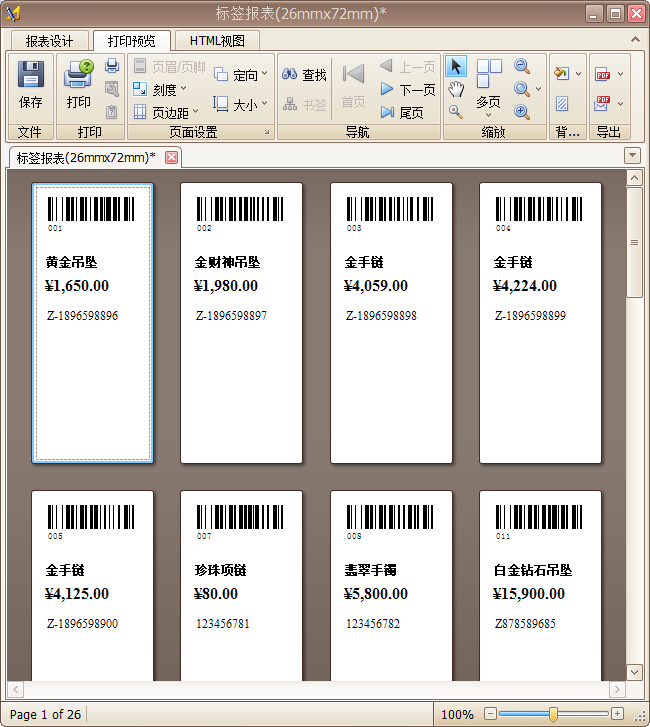Jump to the Last Page (尾页)
Image resolution: width=650 pixels, height=727 pixels.
[x=402, y=112]
